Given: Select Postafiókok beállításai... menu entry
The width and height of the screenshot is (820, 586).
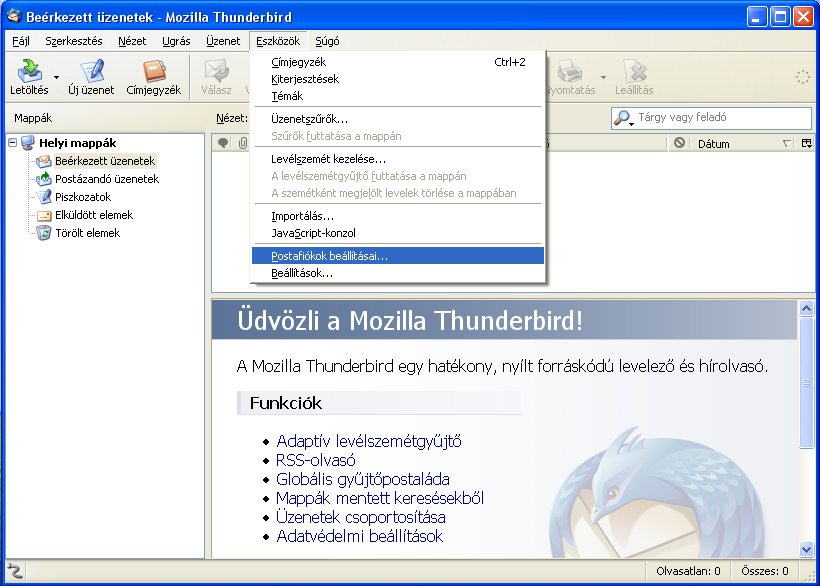Looking at the screenshot, I should tap(398, 256).
